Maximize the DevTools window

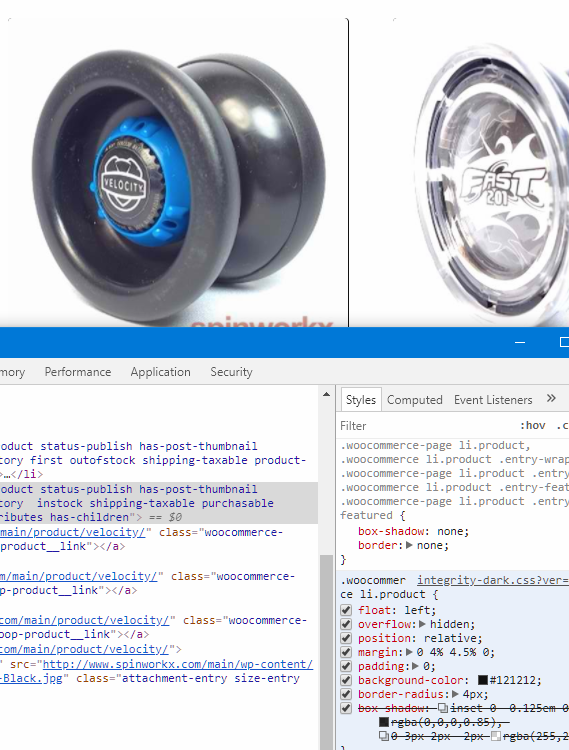point(563,342)
